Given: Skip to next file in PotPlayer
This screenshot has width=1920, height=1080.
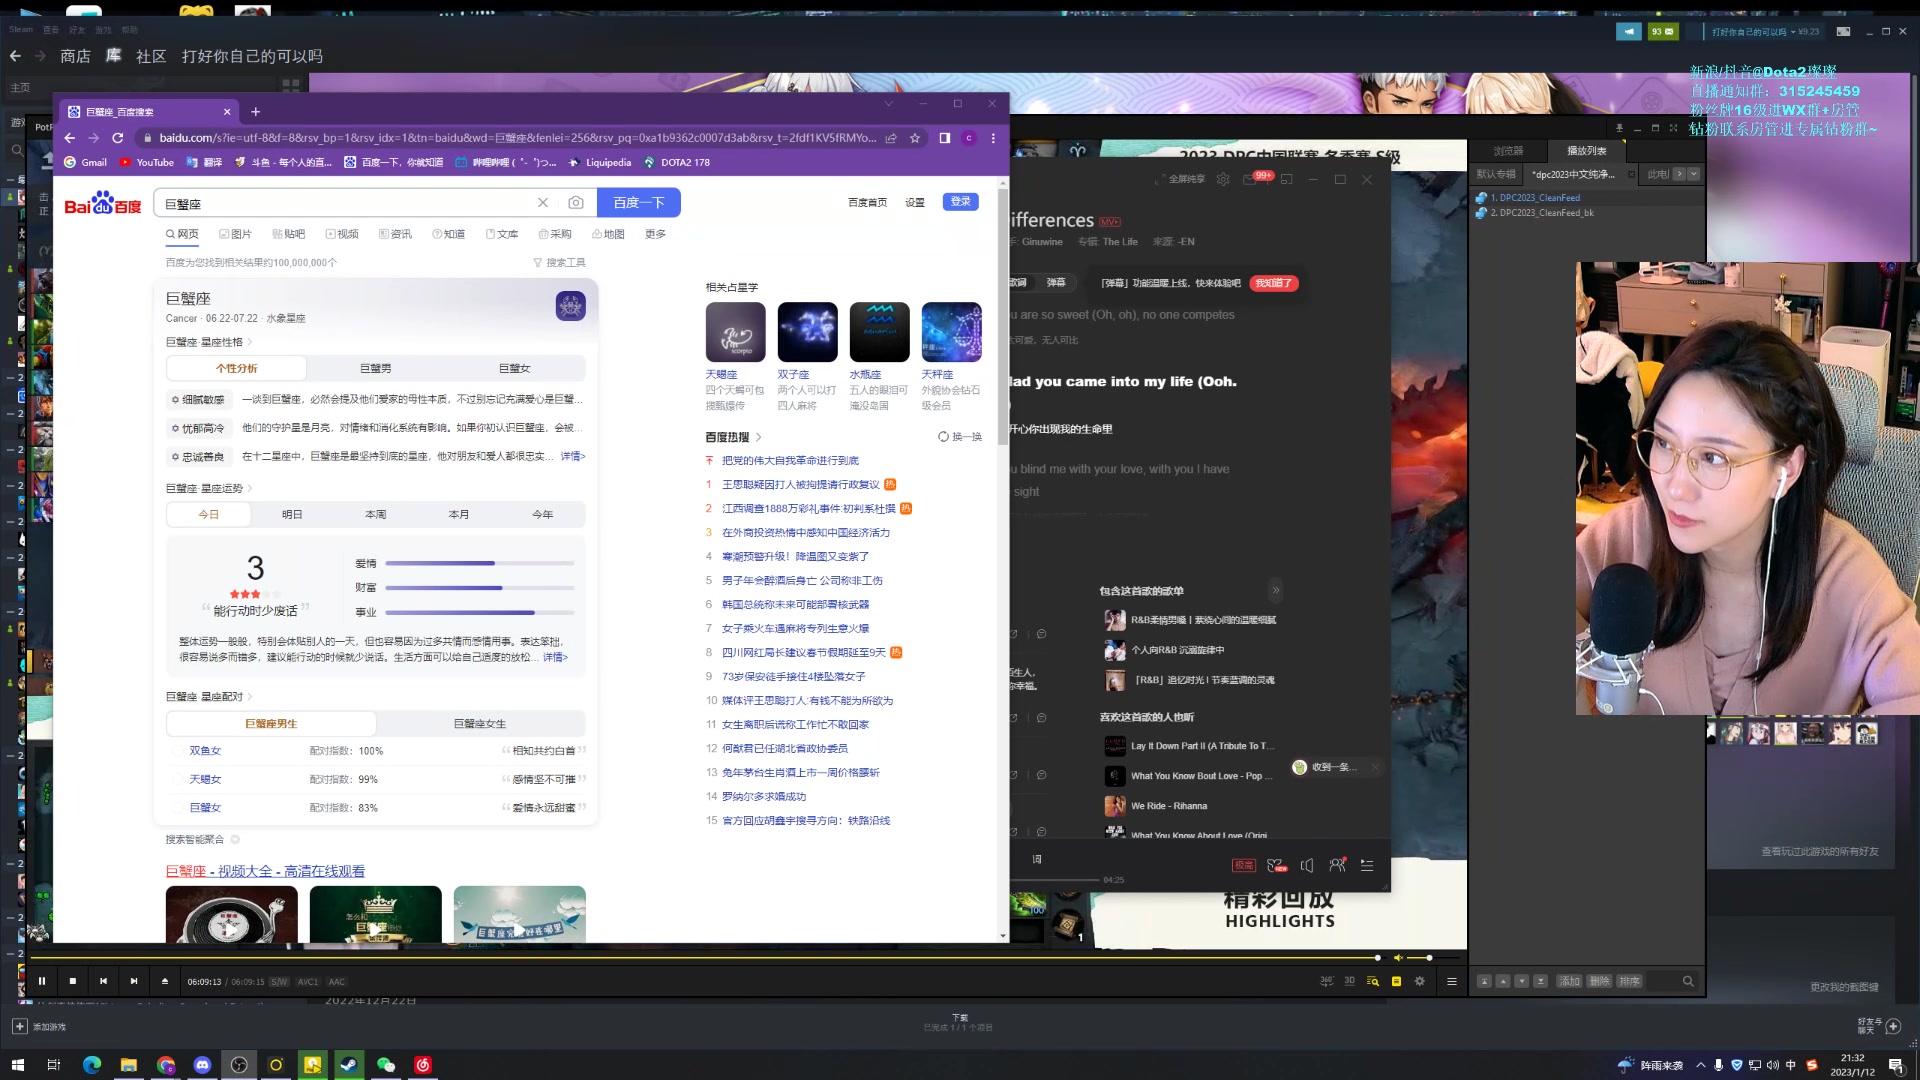Looking at the screenshot, I should (134, 981).
